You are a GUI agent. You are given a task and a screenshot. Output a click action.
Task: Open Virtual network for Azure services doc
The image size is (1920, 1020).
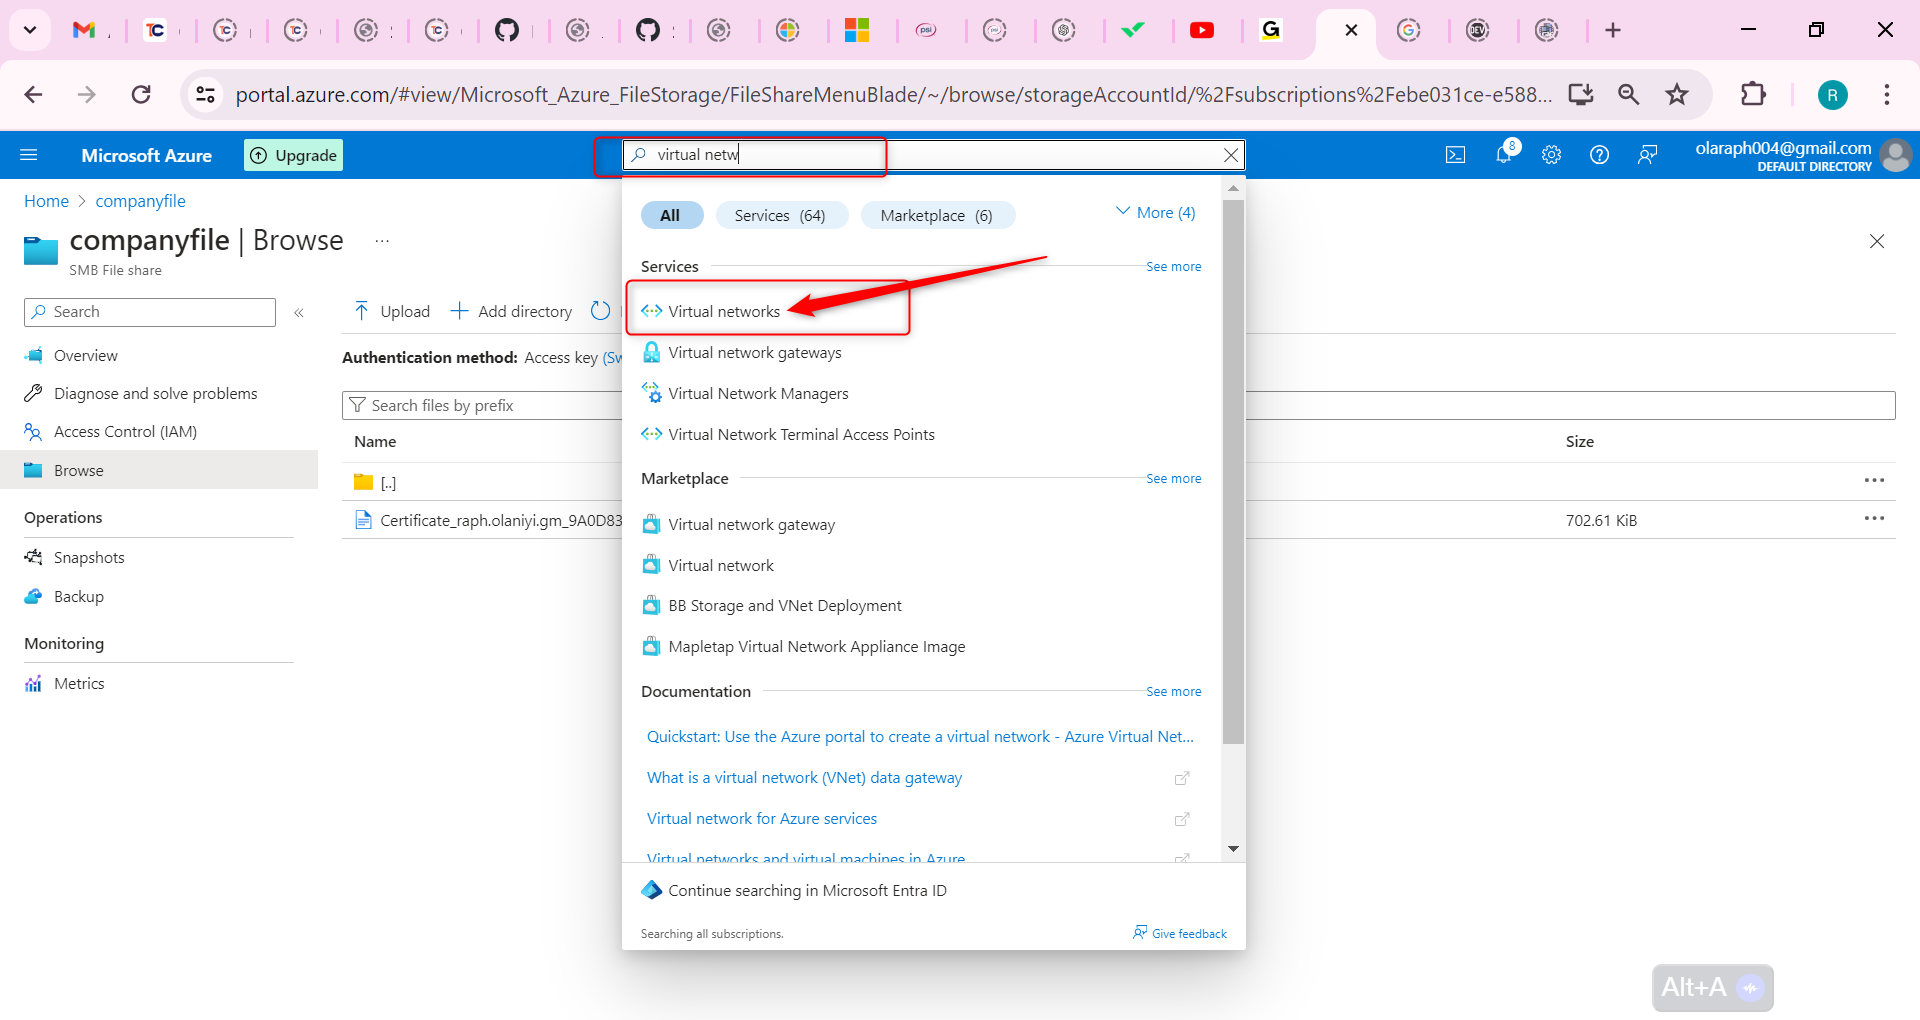tap(762, 818)
